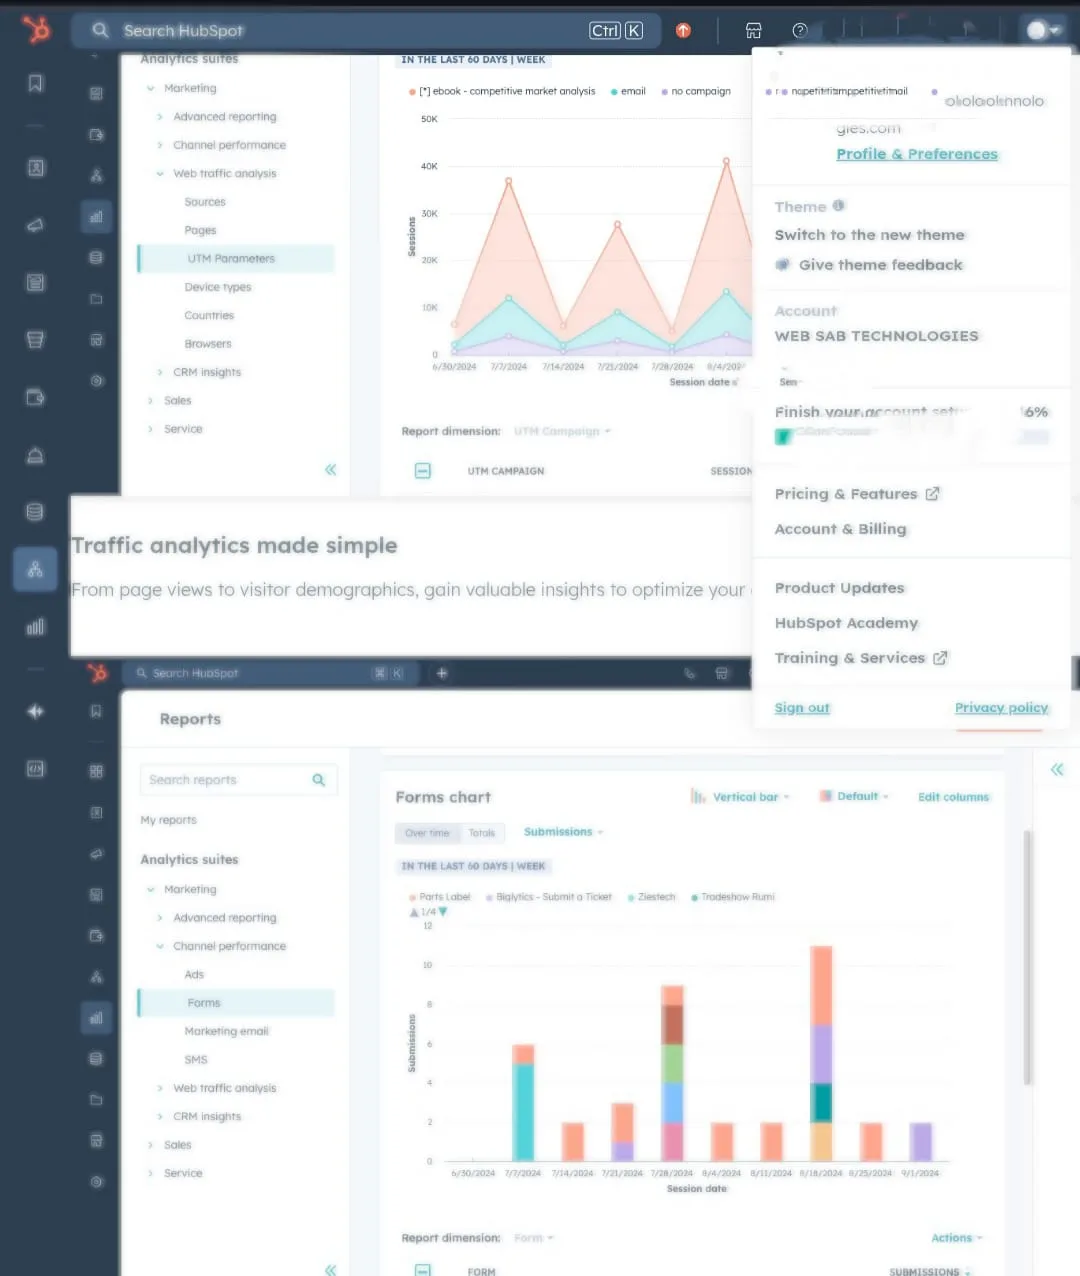The image size is (1080, 1276).
Task: Click the legend previous-page up arrow before 1/4
Action: tap(414, 912)
